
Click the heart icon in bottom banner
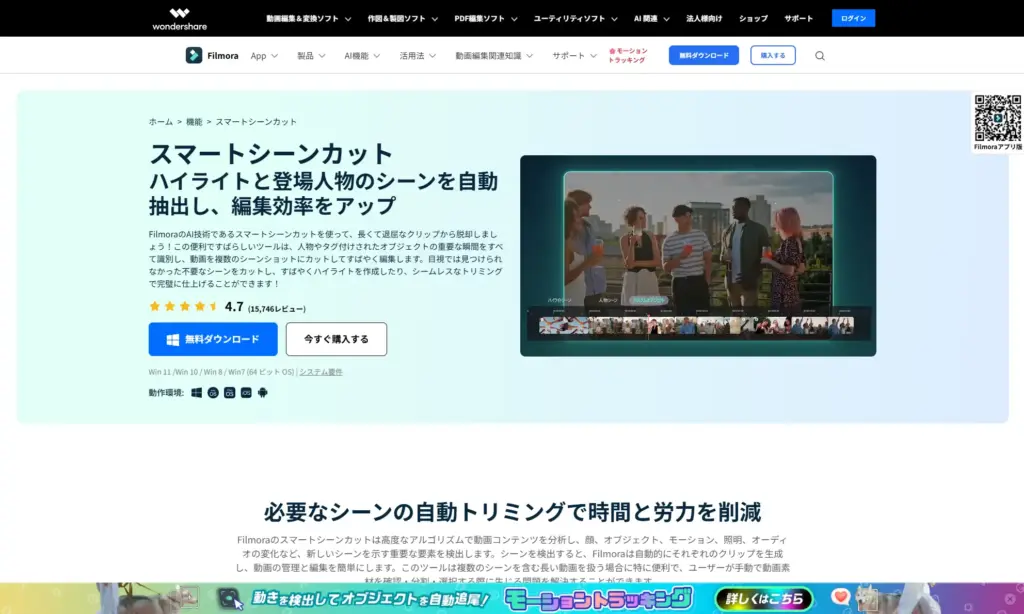point(840,596)
